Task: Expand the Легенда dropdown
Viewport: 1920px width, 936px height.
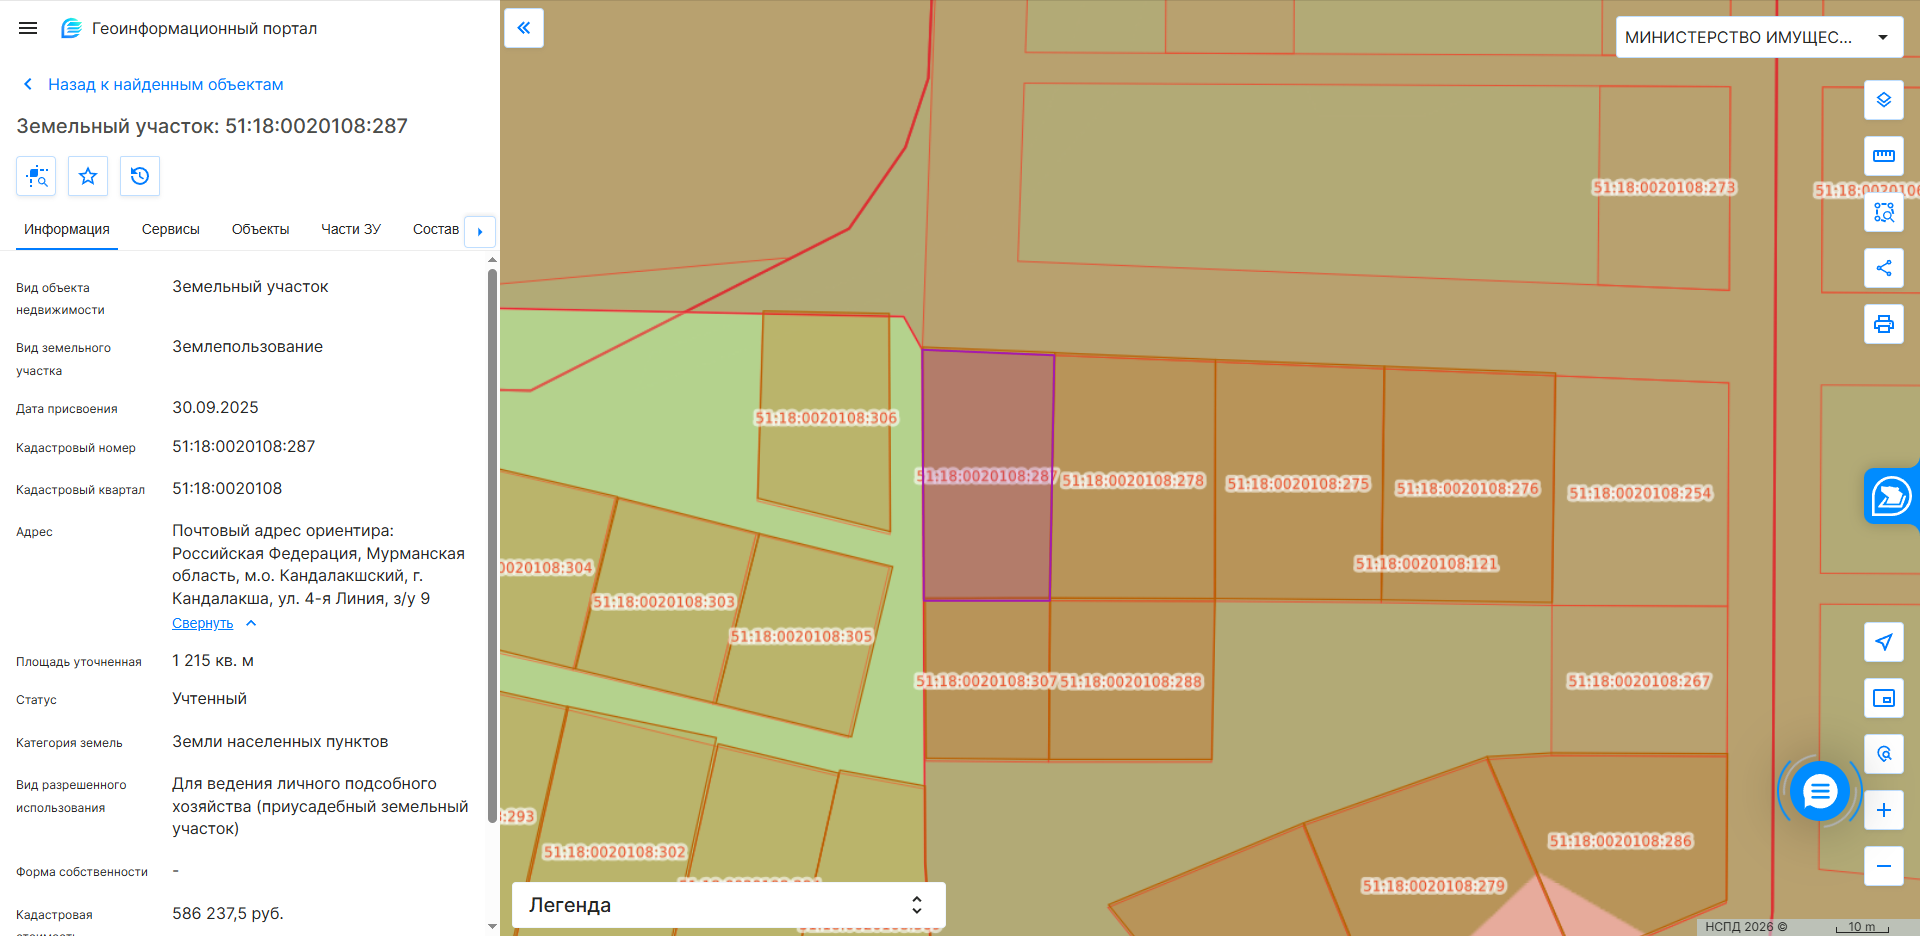Action: tap(729, 905)
